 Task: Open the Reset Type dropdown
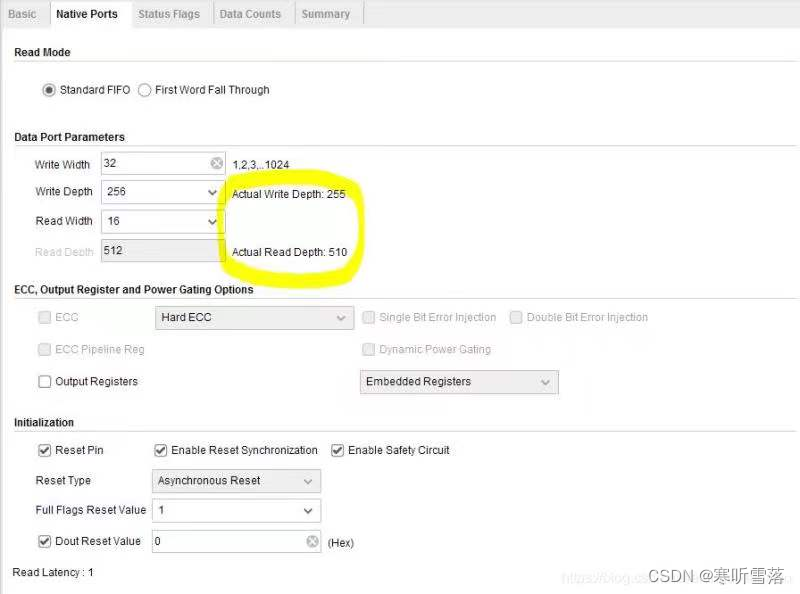(x=236, y=481)
